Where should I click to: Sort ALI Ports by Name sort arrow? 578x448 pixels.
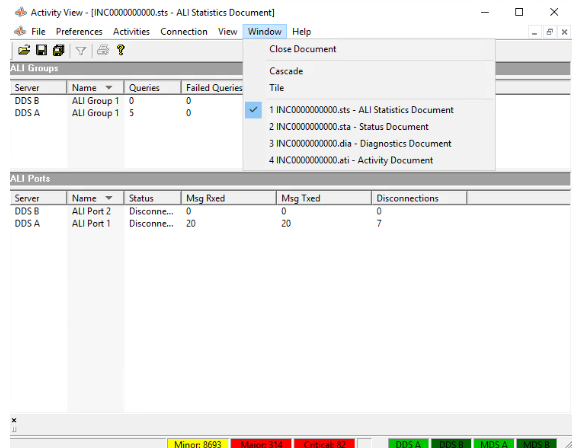tap(108, 198)
